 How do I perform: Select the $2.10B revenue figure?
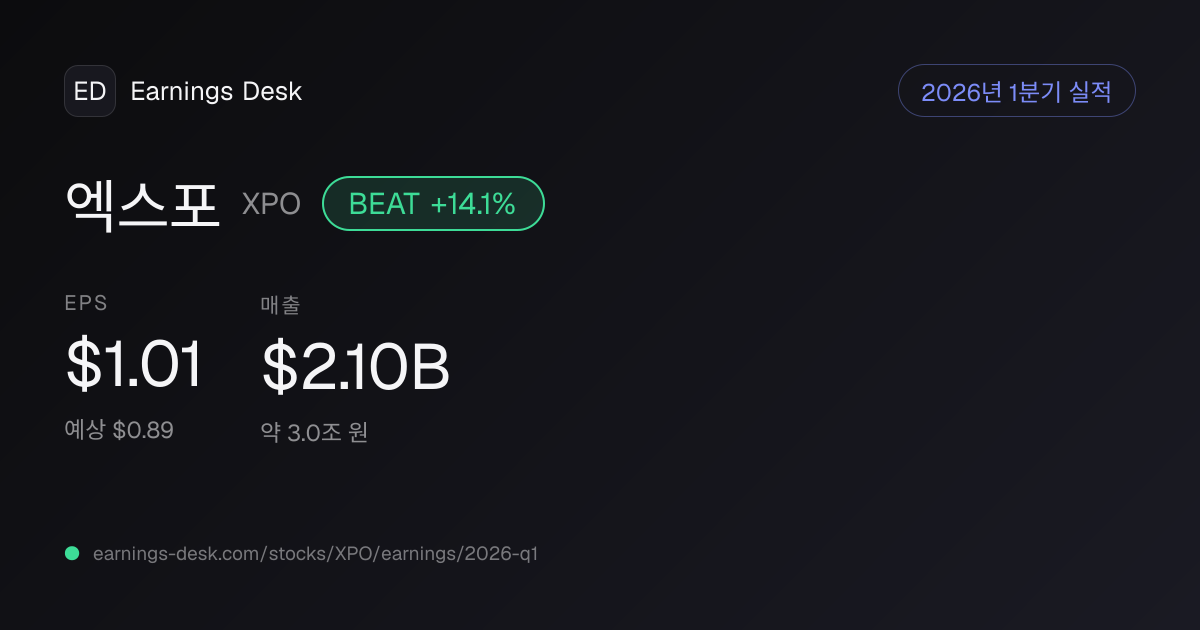pos(356,367)
